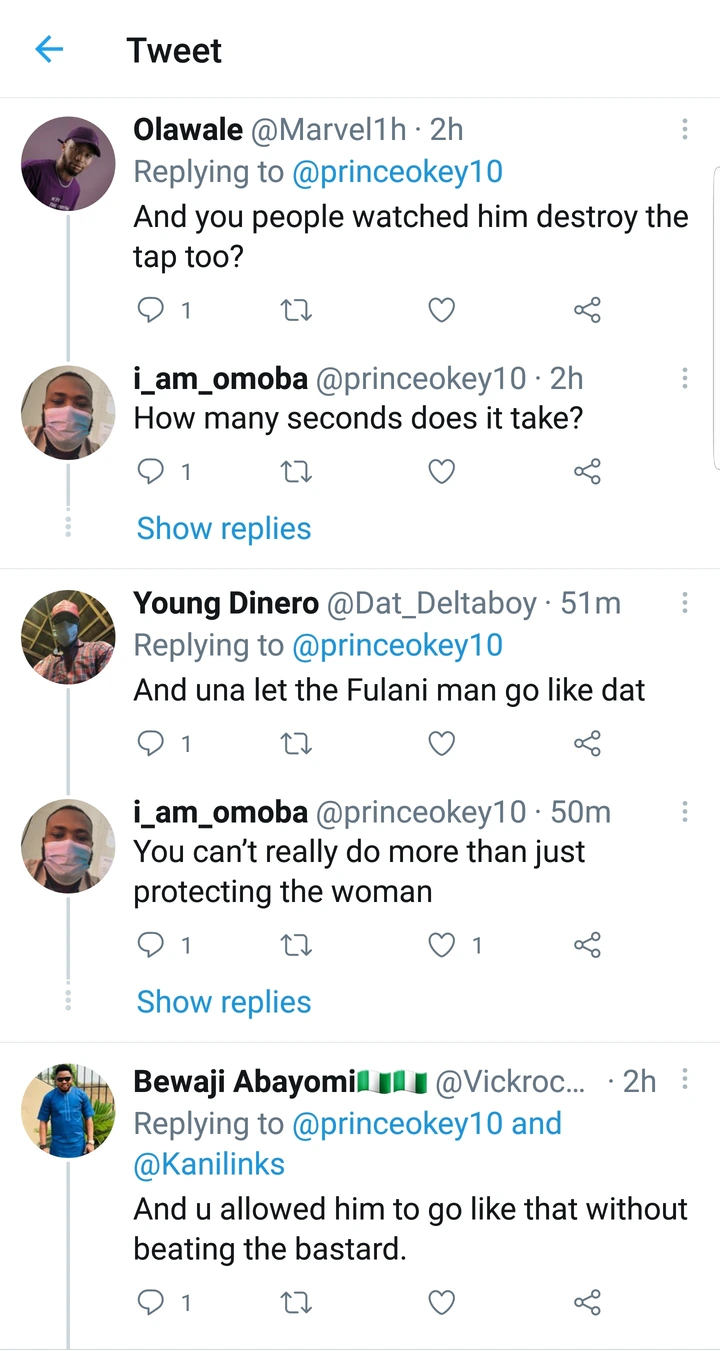Show replies under 'protecting the woman' tweet

(x=224, y=1001)
